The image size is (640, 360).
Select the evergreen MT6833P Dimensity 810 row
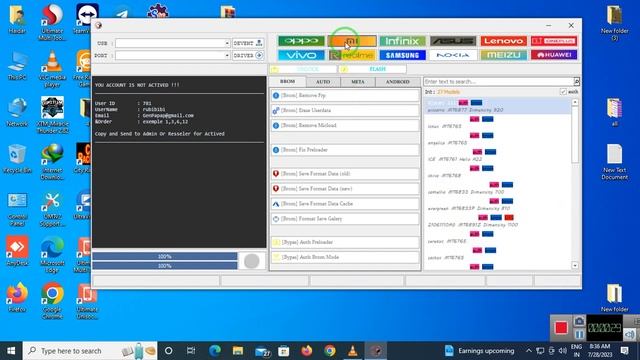click(x=497, y=204)
